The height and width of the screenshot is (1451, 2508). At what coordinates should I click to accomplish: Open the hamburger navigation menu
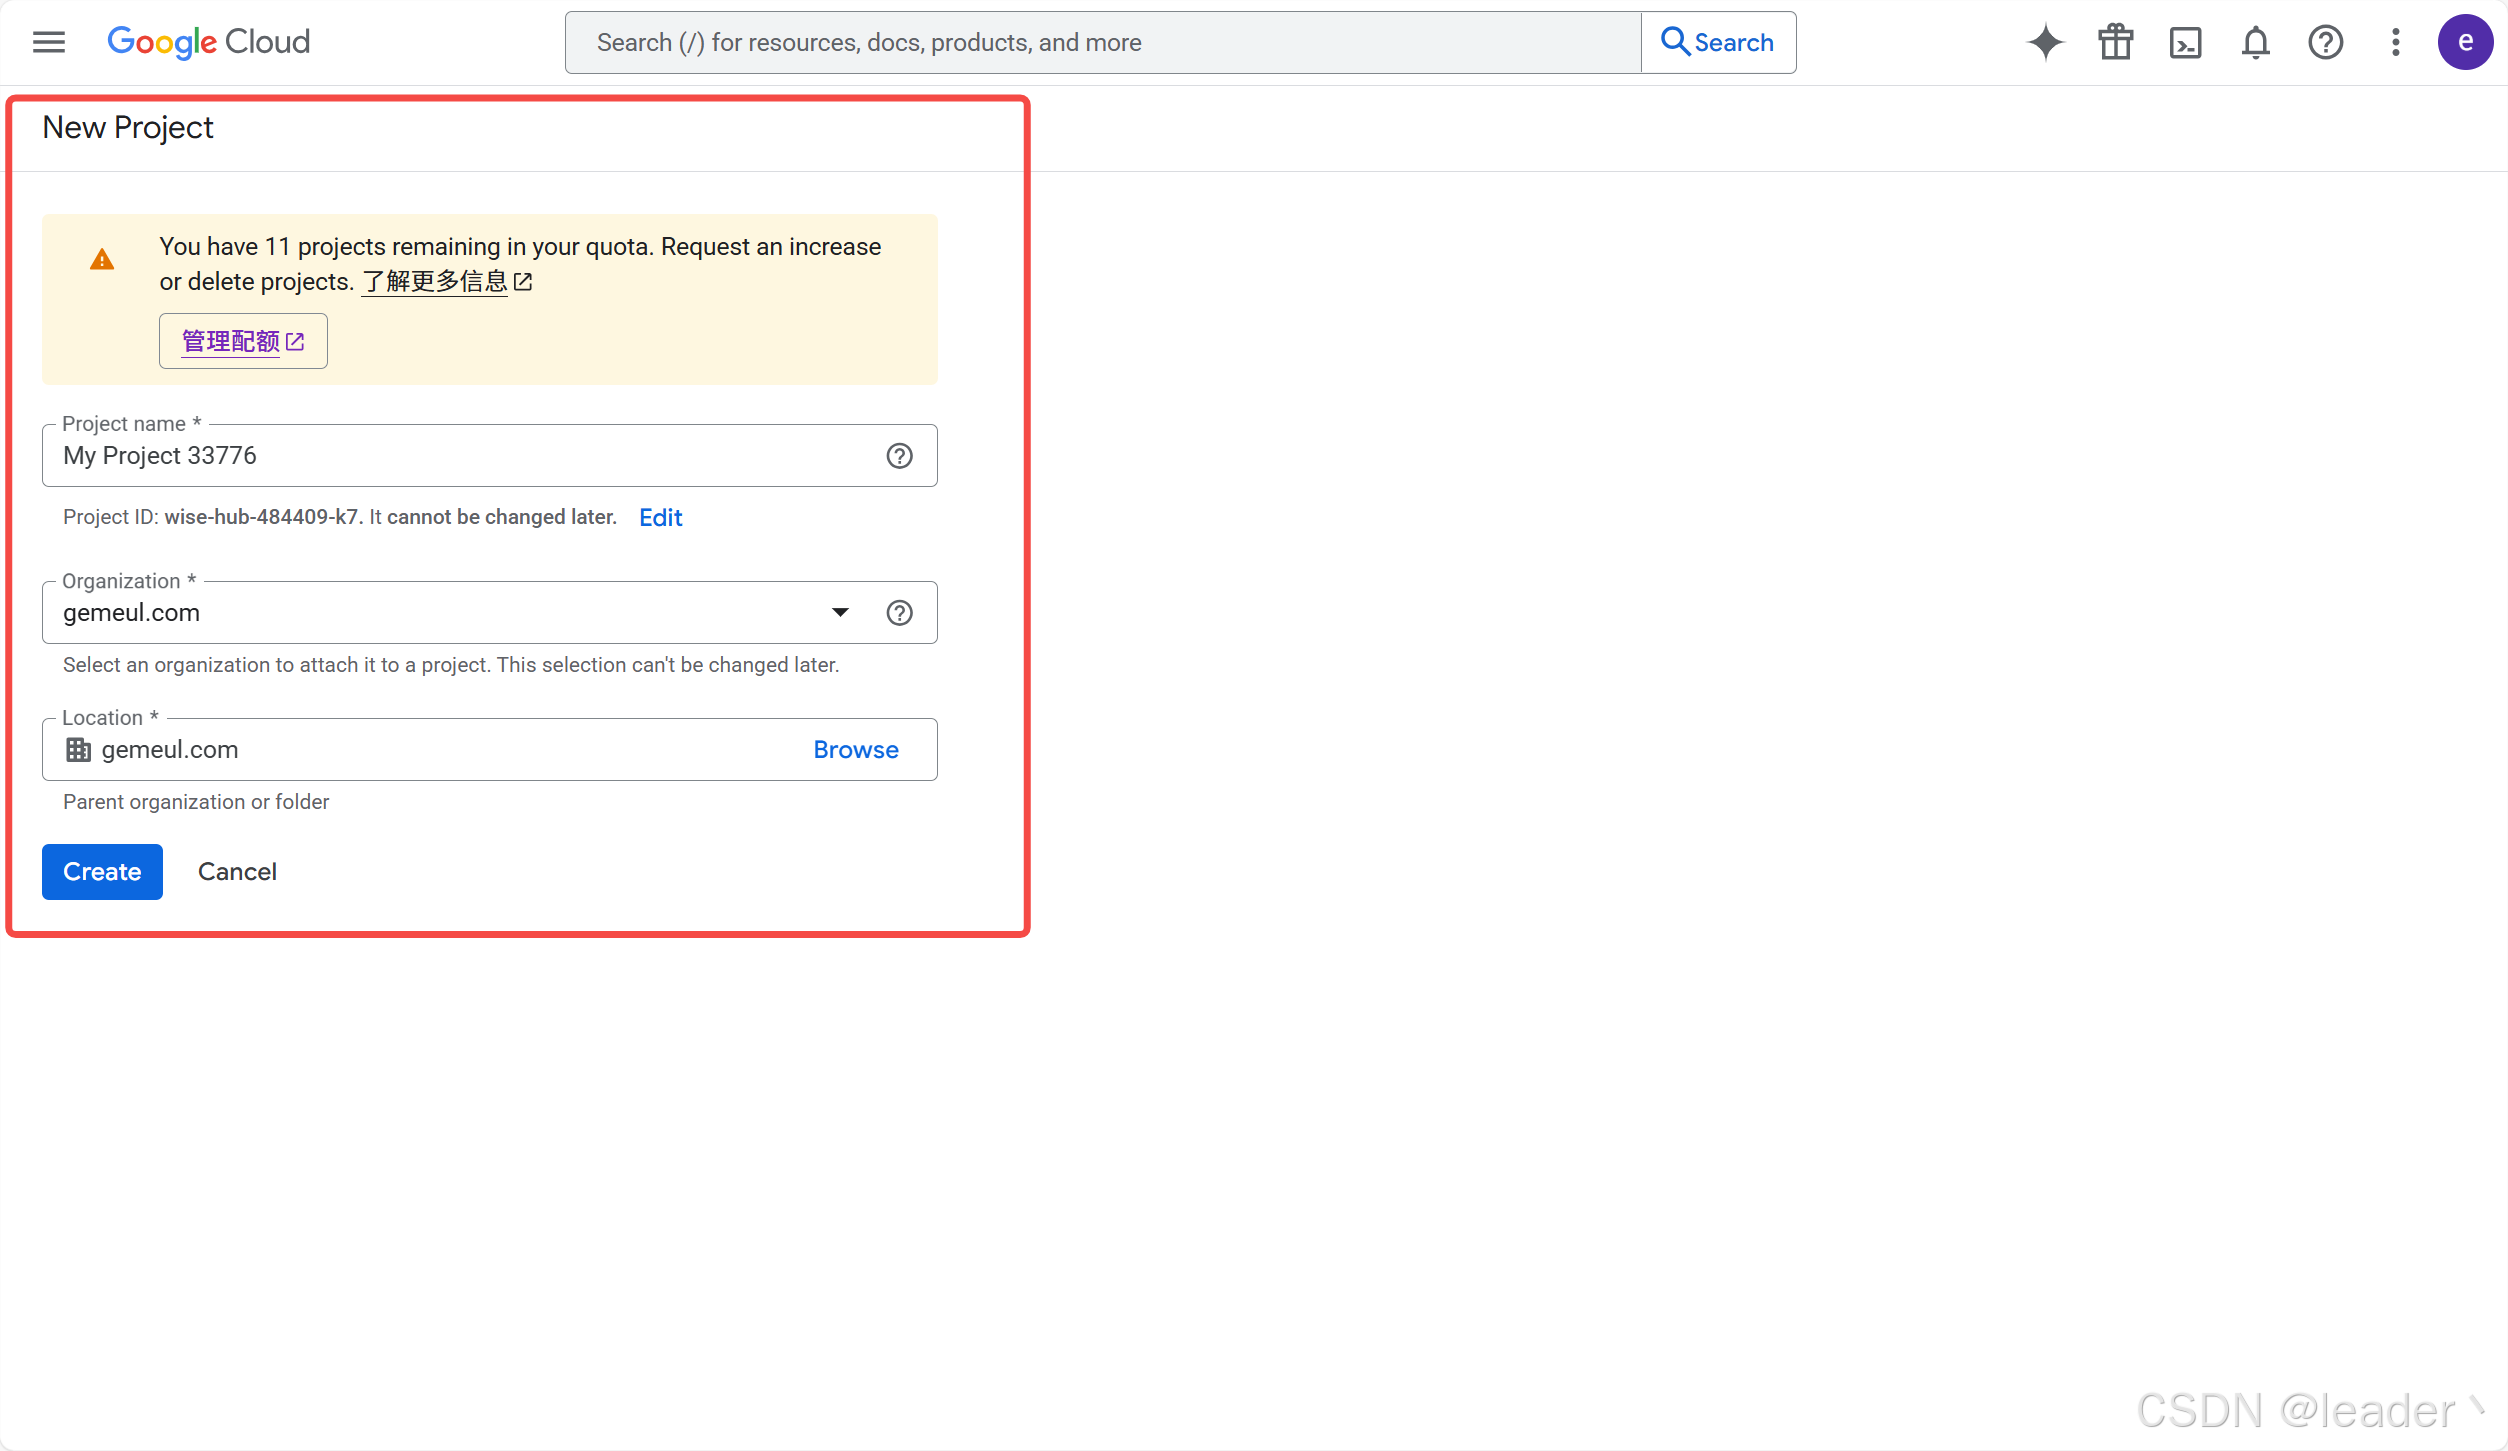click(x=48, y=42)
